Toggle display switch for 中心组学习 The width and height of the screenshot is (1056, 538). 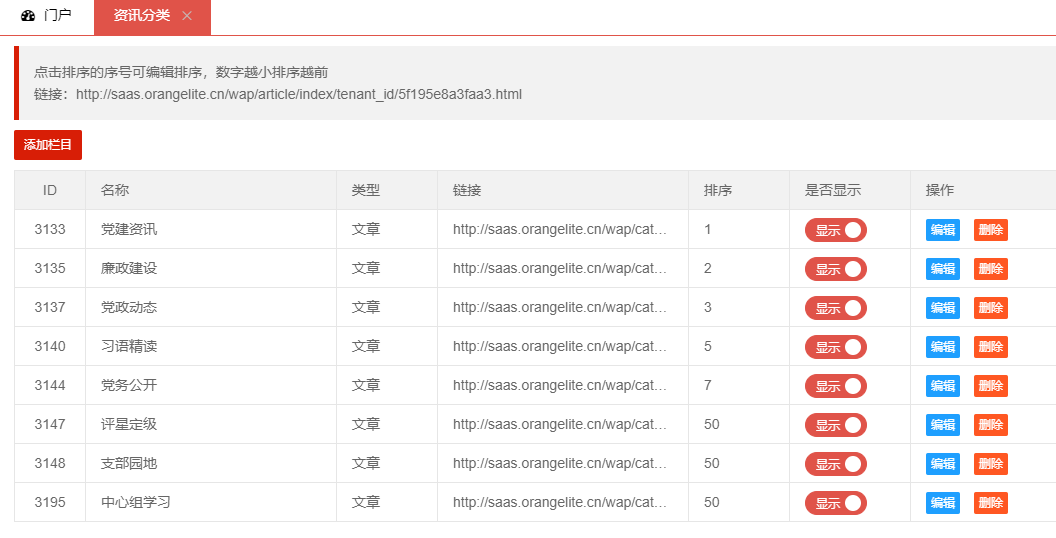[835, 503]
